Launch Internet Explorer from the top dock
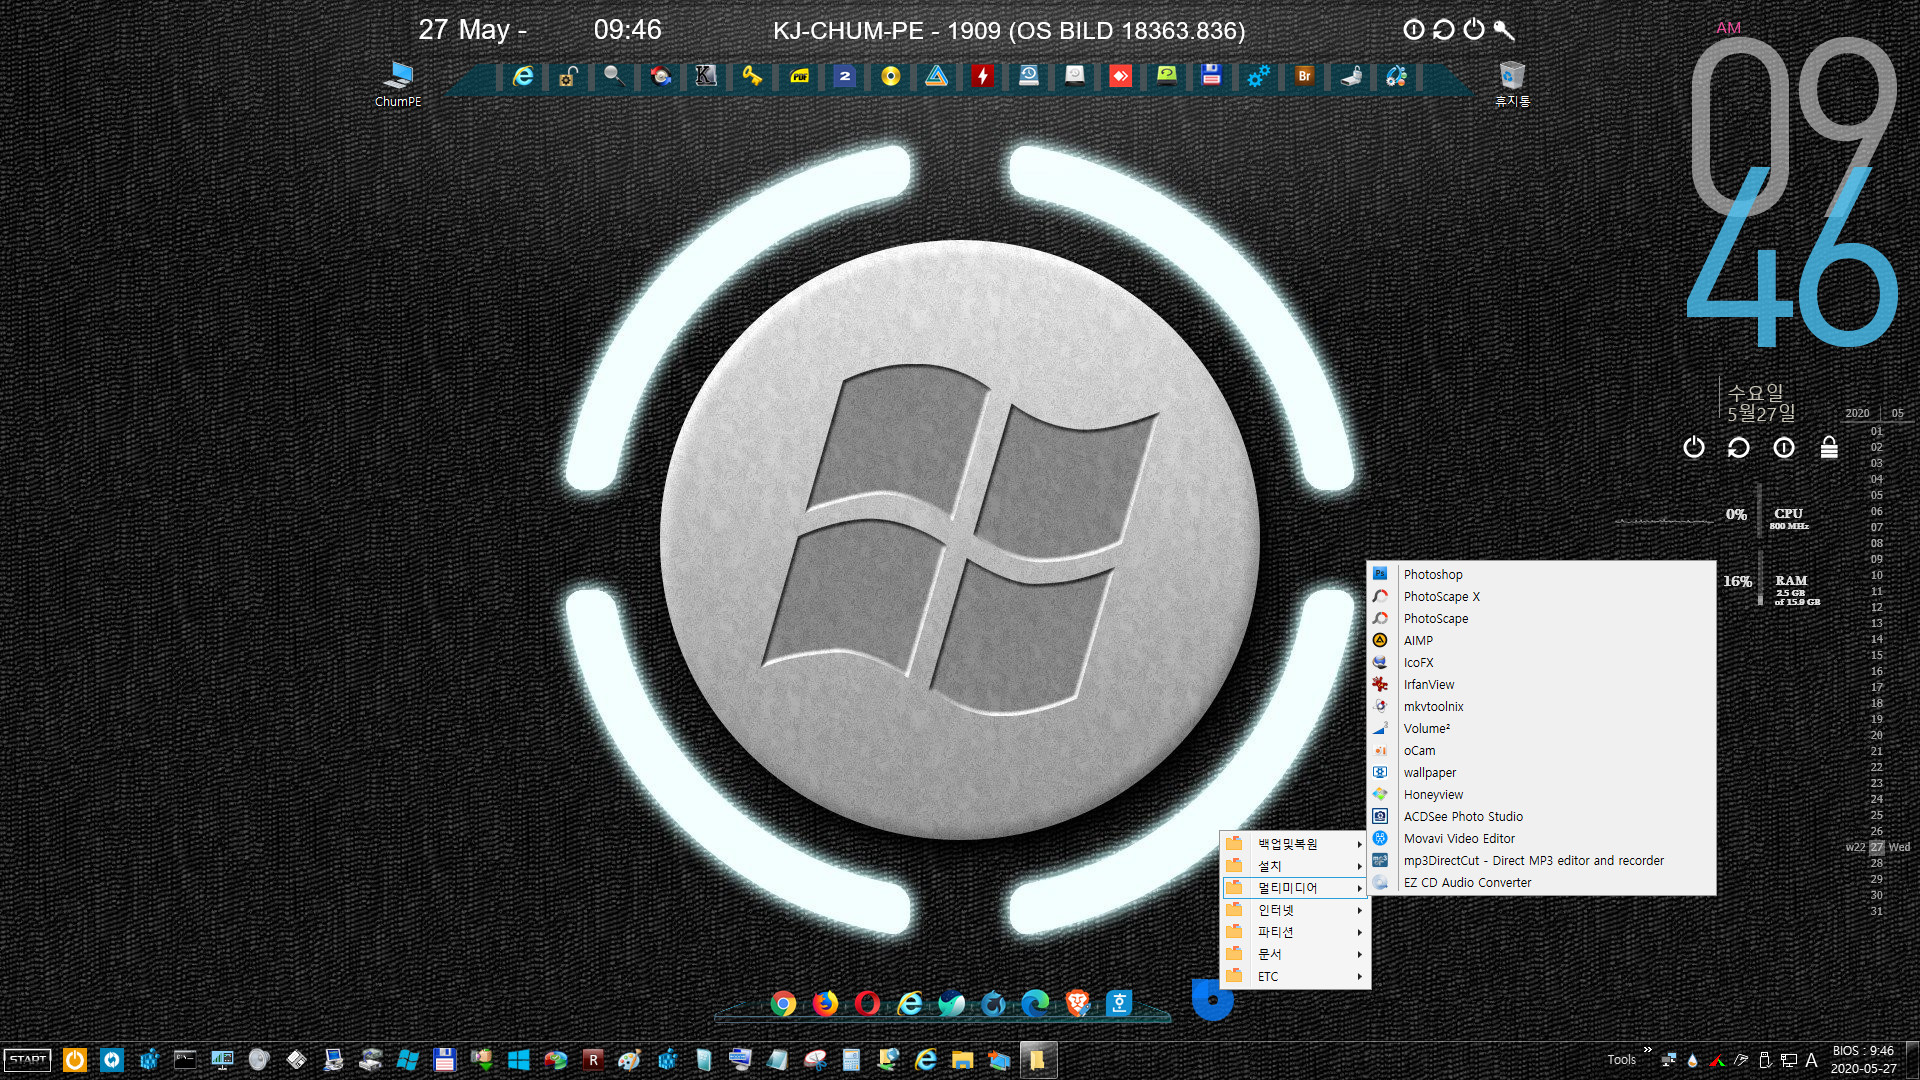 (522, 76)
